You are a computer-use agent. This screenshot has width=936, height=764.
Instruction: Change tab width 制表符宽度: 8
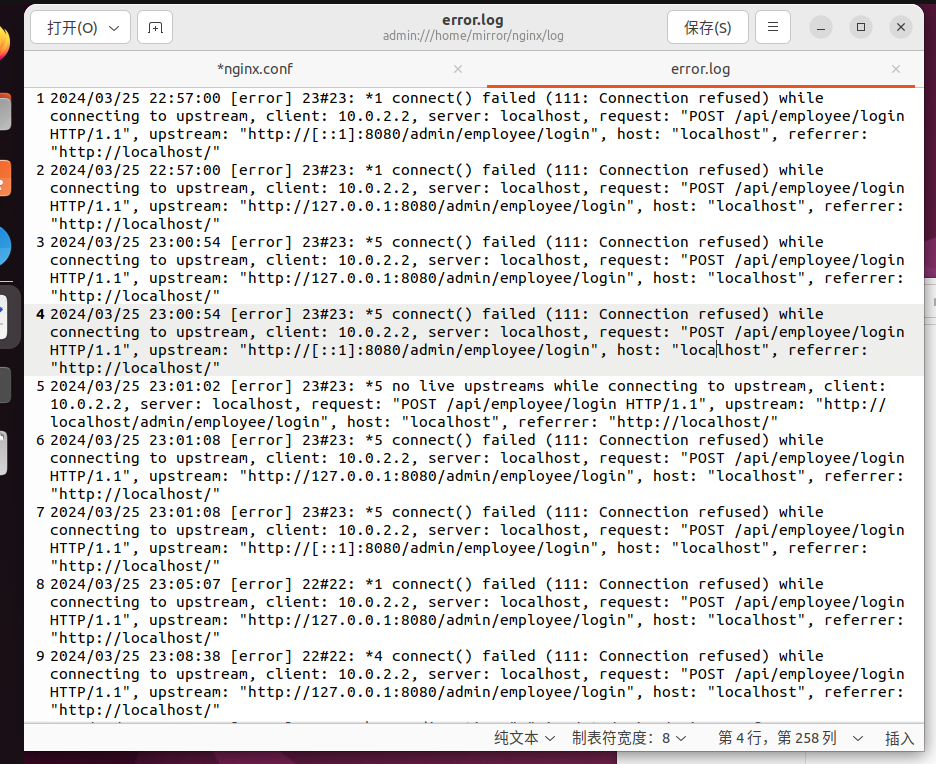click(629, 738)
